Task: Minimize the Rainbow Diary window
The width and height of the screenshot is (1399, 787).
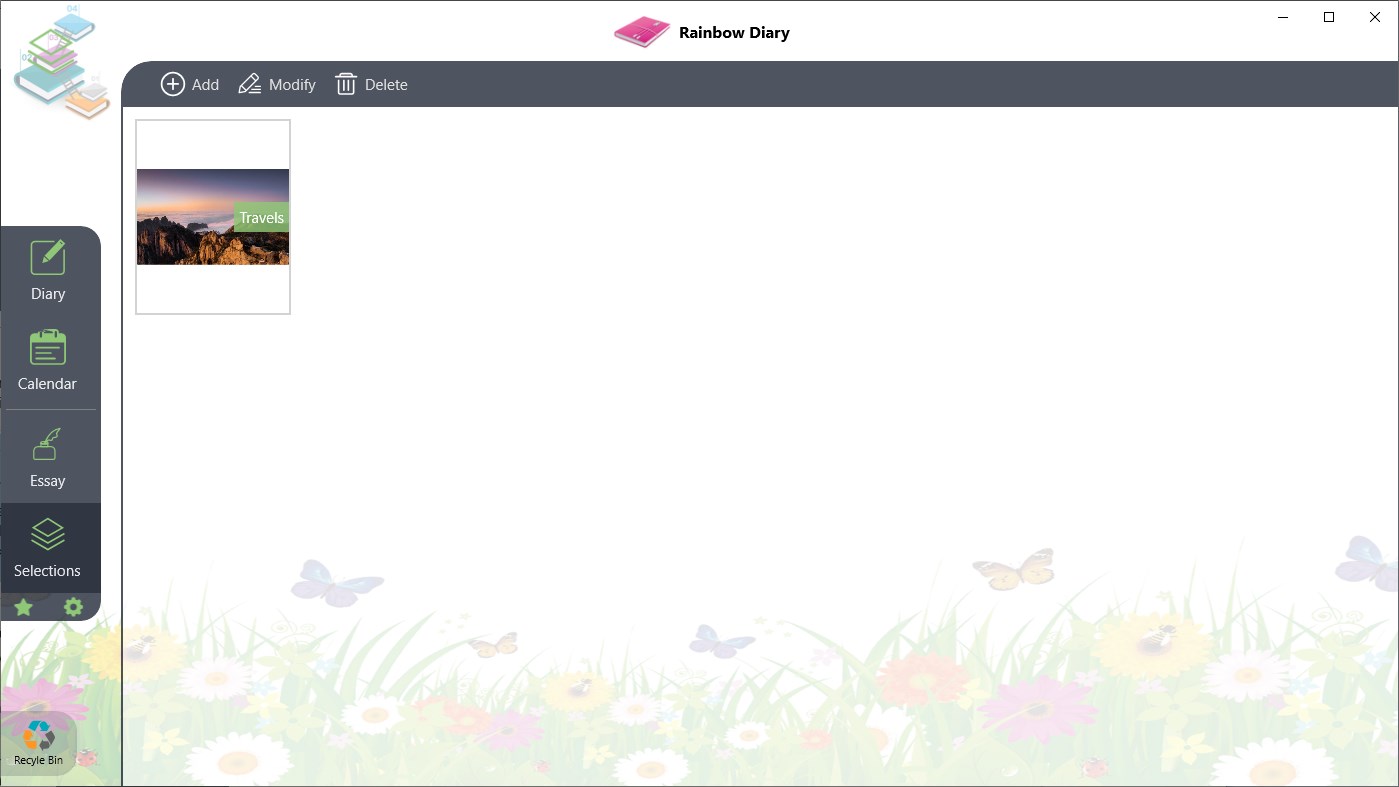Action: coord(1282,17)
